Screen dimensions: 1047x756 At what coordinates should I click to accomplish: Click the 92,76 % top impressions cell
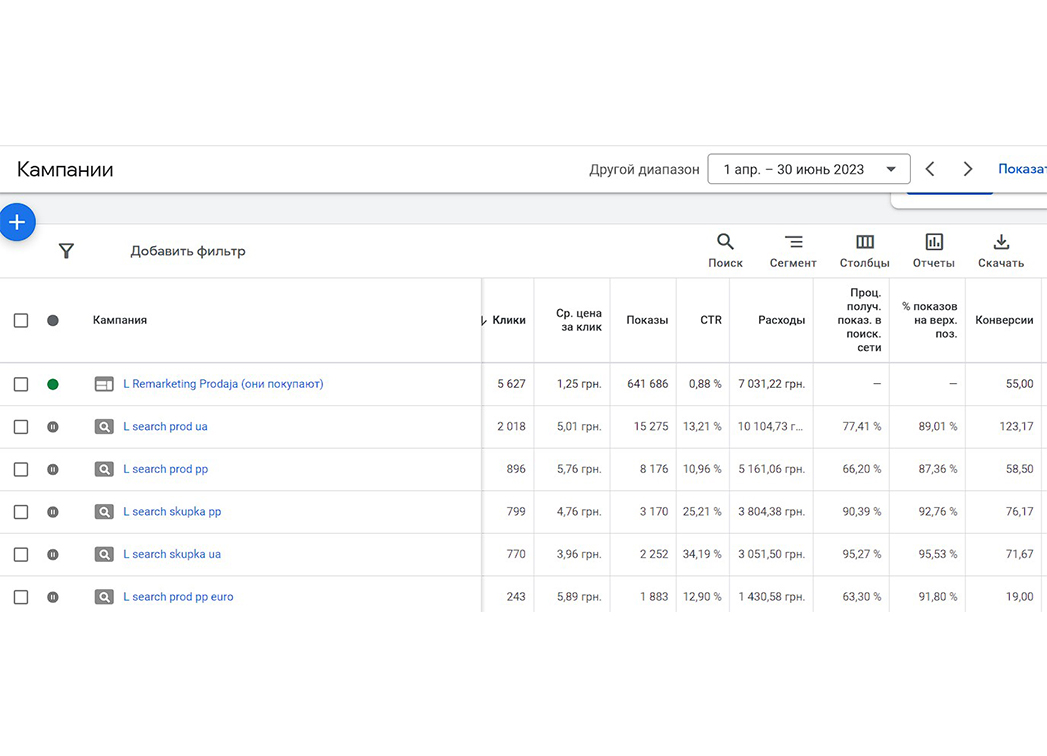(x=937, y=512)
